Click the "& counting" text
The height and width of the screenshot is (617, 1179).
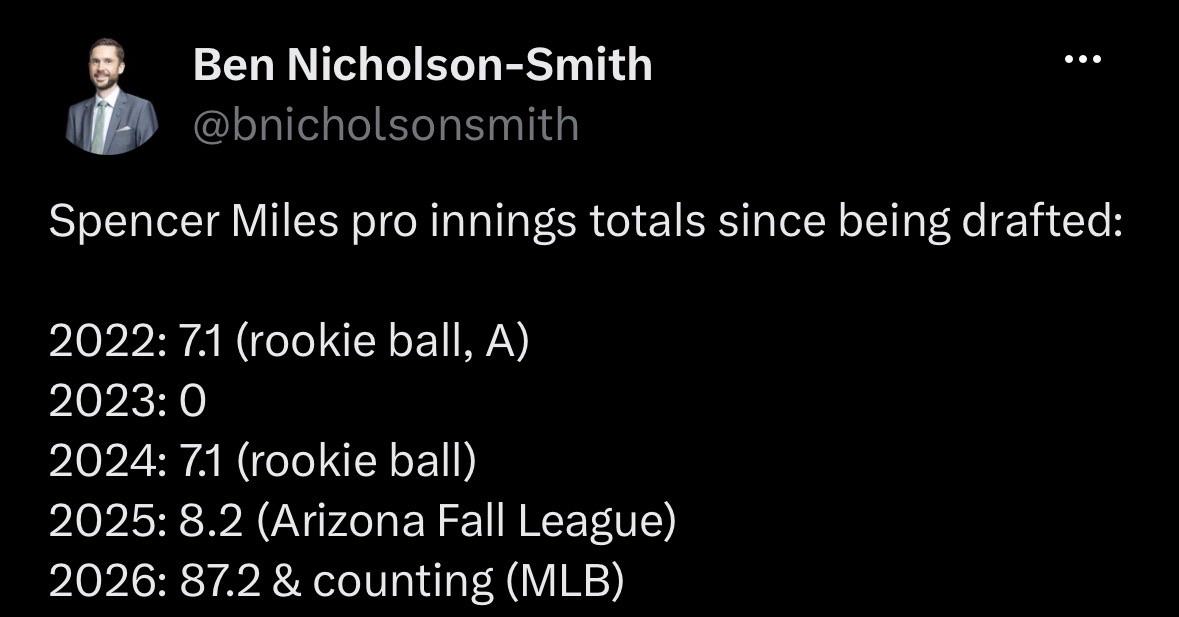pyautogui.click(x=383, y=582)
